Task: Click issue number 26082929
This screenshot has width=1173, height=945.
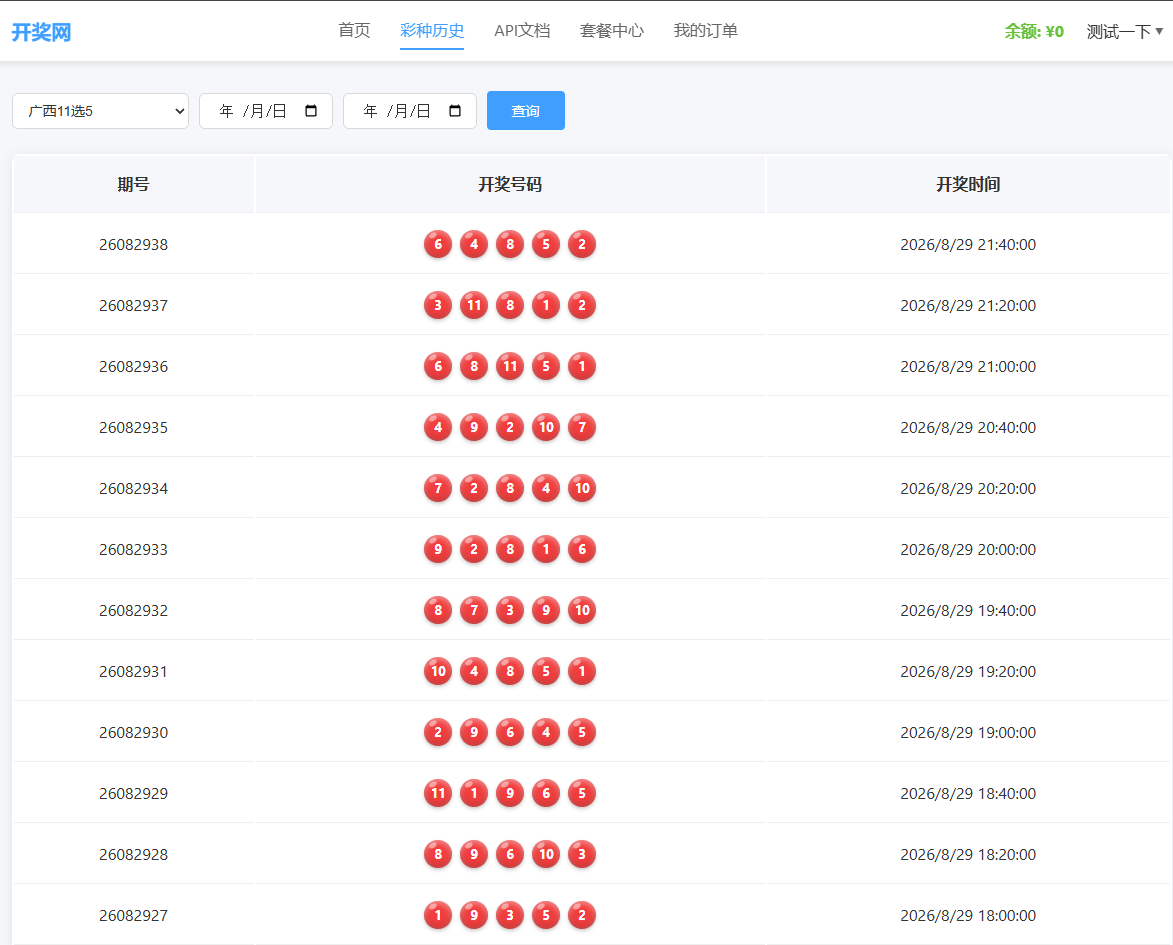Action: point(133,793)
